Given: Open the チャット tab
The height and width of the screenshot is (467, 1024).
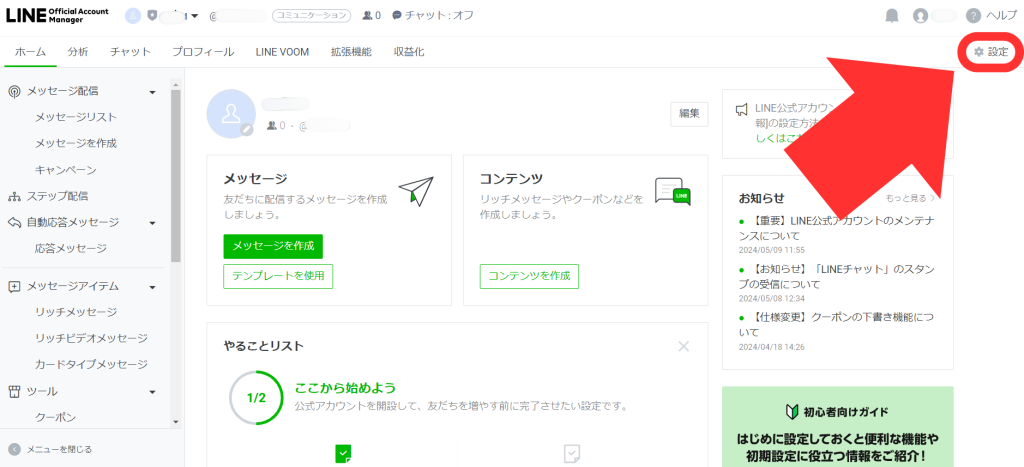Looking at the screenshot, I should (x=131, y=52).
